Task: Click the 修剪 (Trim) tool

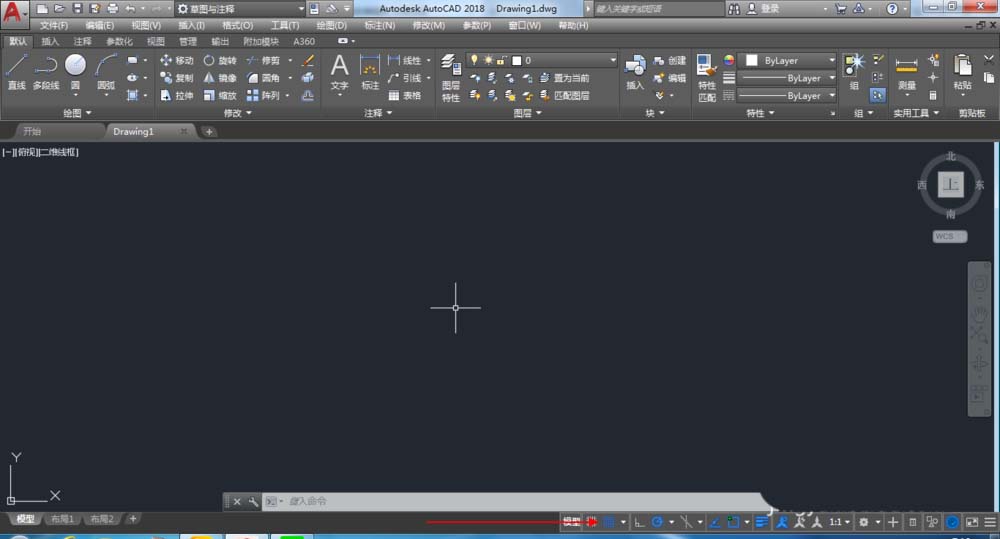Action: click(x=263, y=60)
